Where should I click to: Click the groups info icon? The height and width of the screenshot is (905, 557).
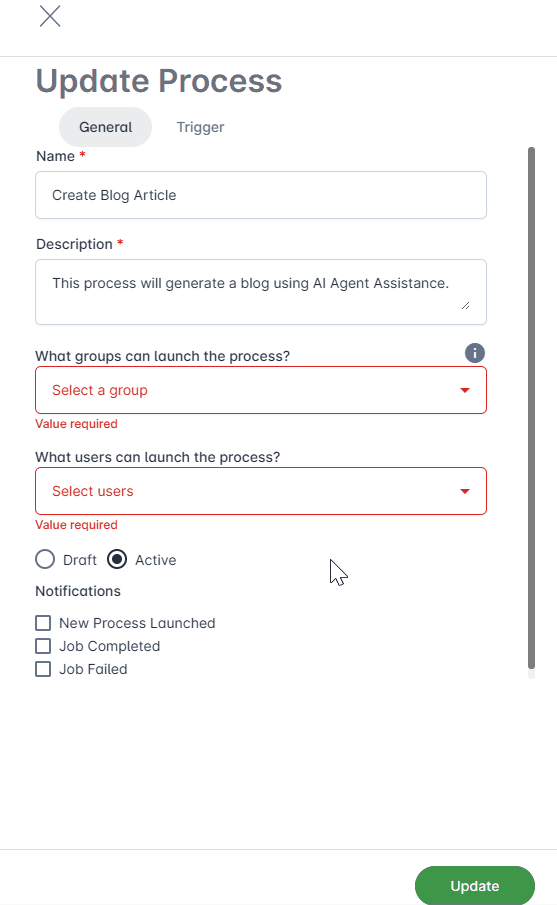pos(475,353)
